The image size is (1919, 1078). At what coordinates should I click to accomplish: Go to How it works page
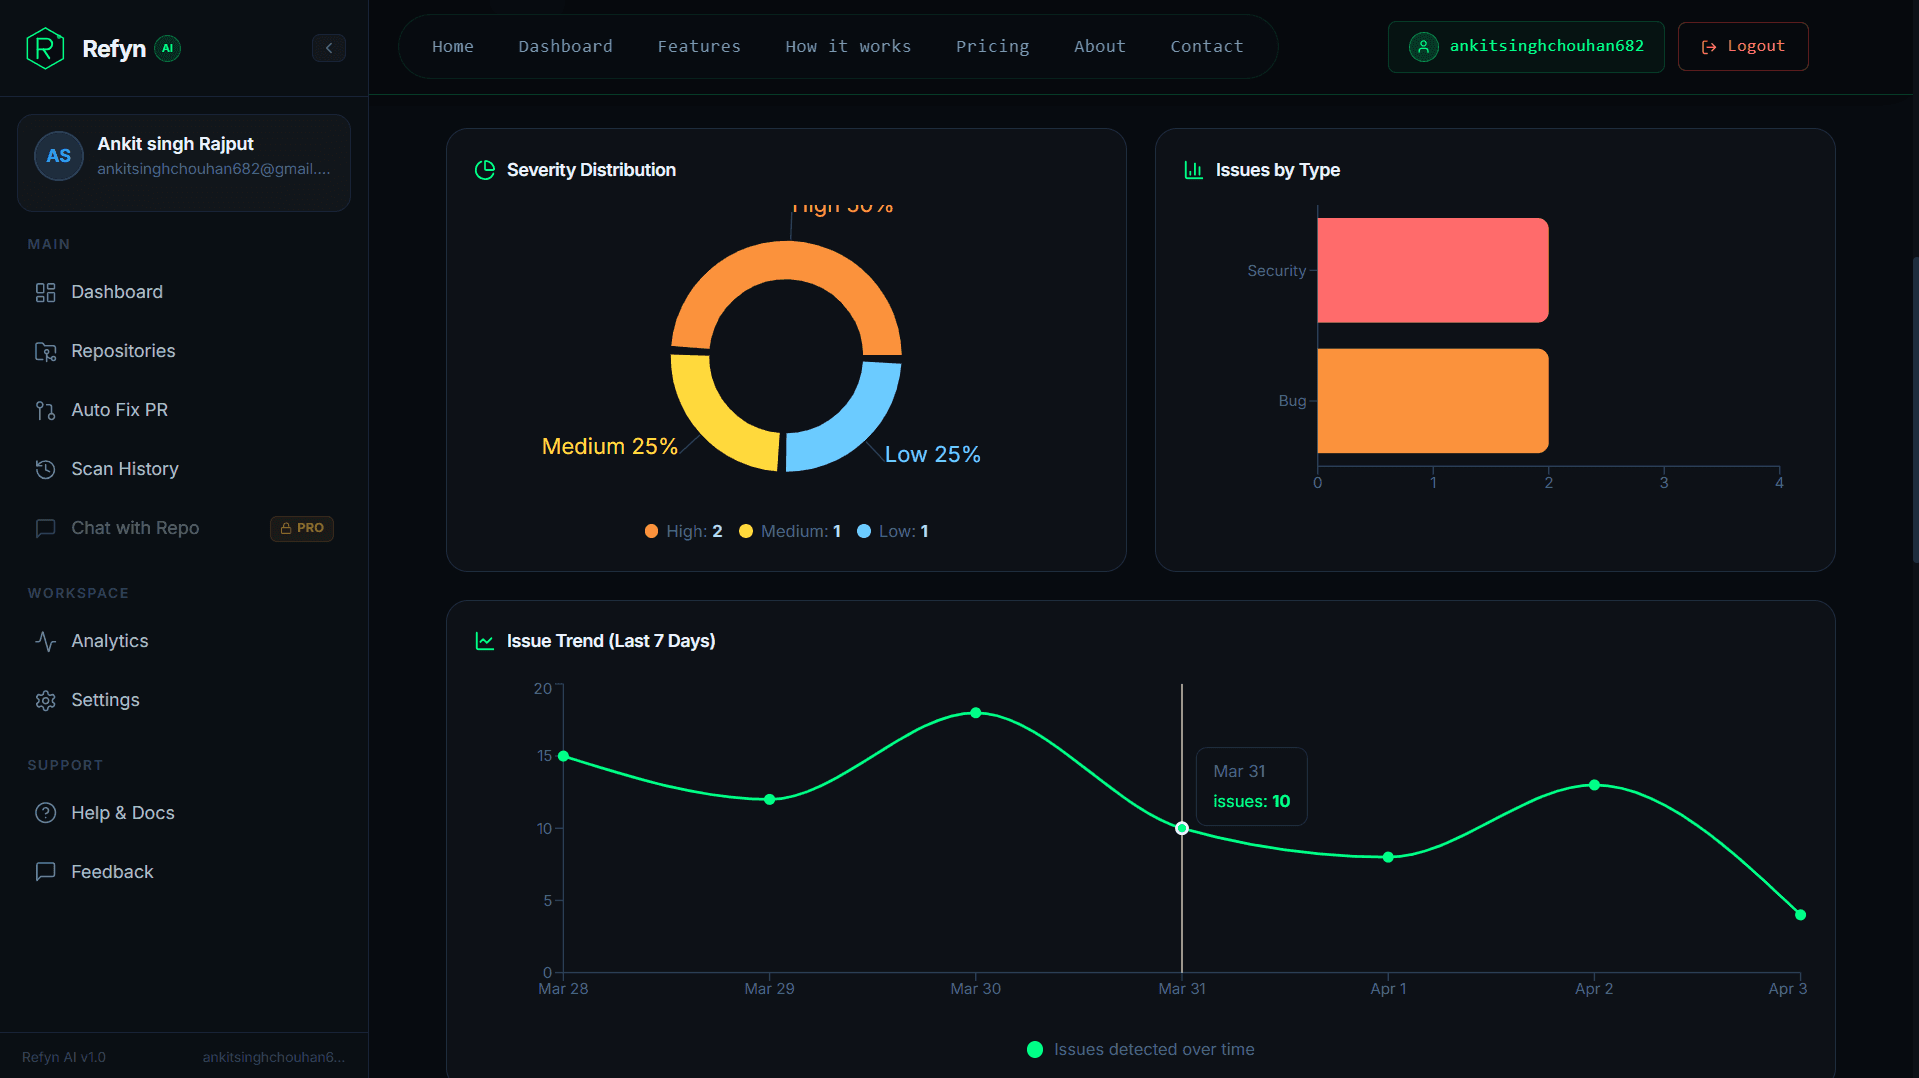847,46
